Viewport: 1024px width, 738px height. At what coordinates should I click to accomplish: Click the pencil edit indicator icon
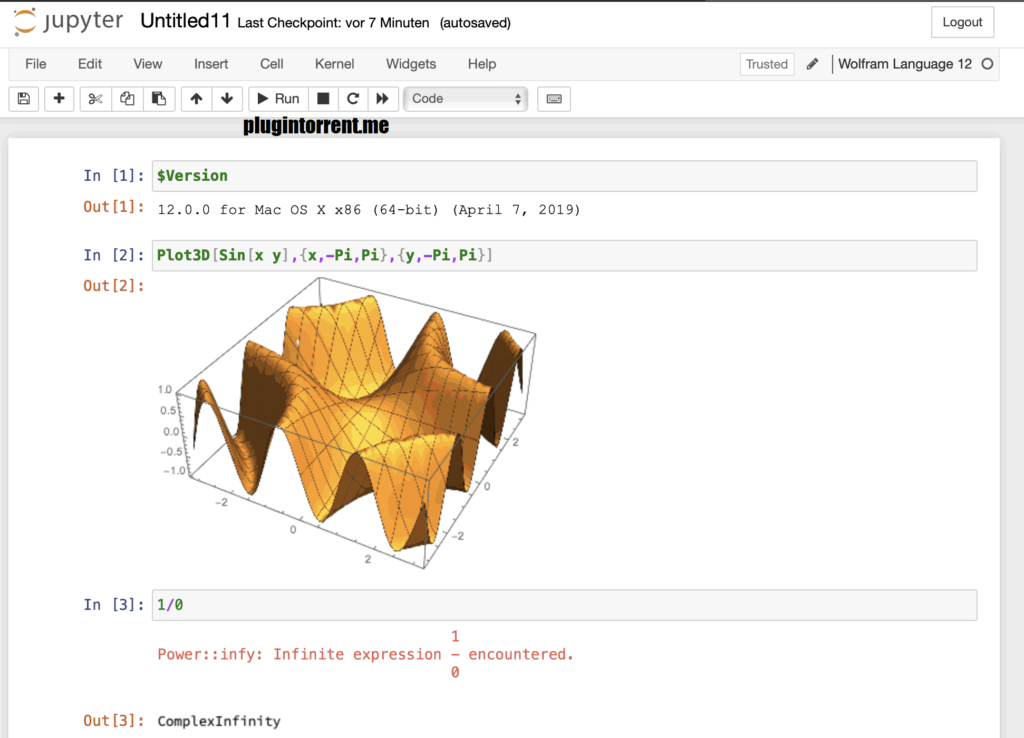pos(812,64)
